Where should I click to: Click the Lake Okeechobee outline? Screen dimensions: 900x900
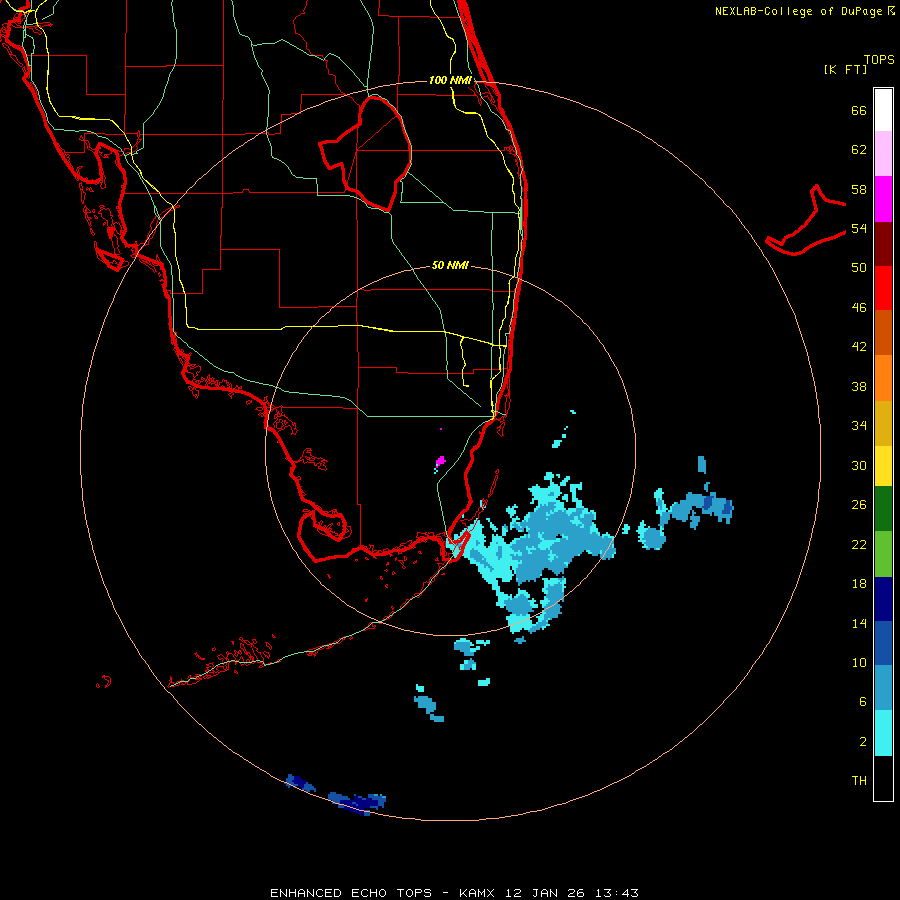coord(365,153)
